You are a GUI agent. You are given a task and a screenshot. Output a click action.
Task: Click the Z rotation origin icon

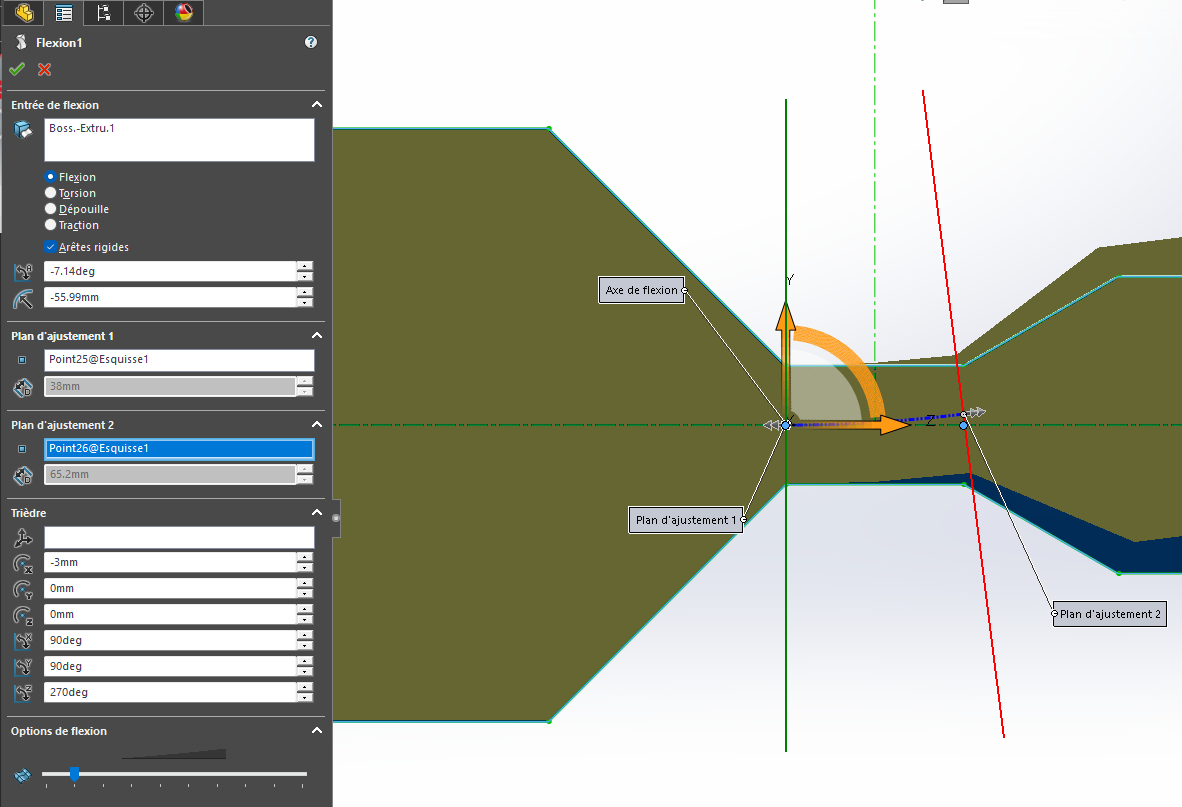click(23, 616)
